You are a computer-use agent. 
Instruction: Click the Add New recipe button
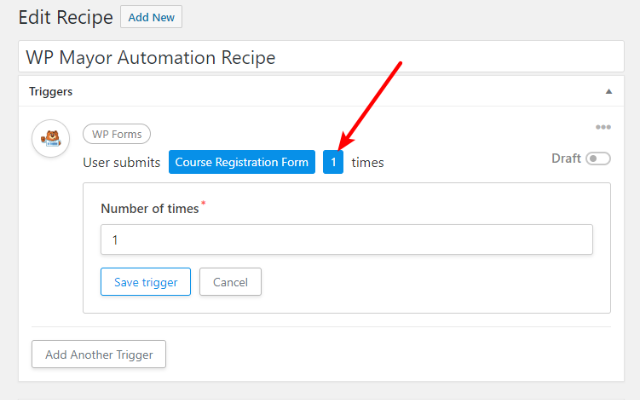[151, 17]
